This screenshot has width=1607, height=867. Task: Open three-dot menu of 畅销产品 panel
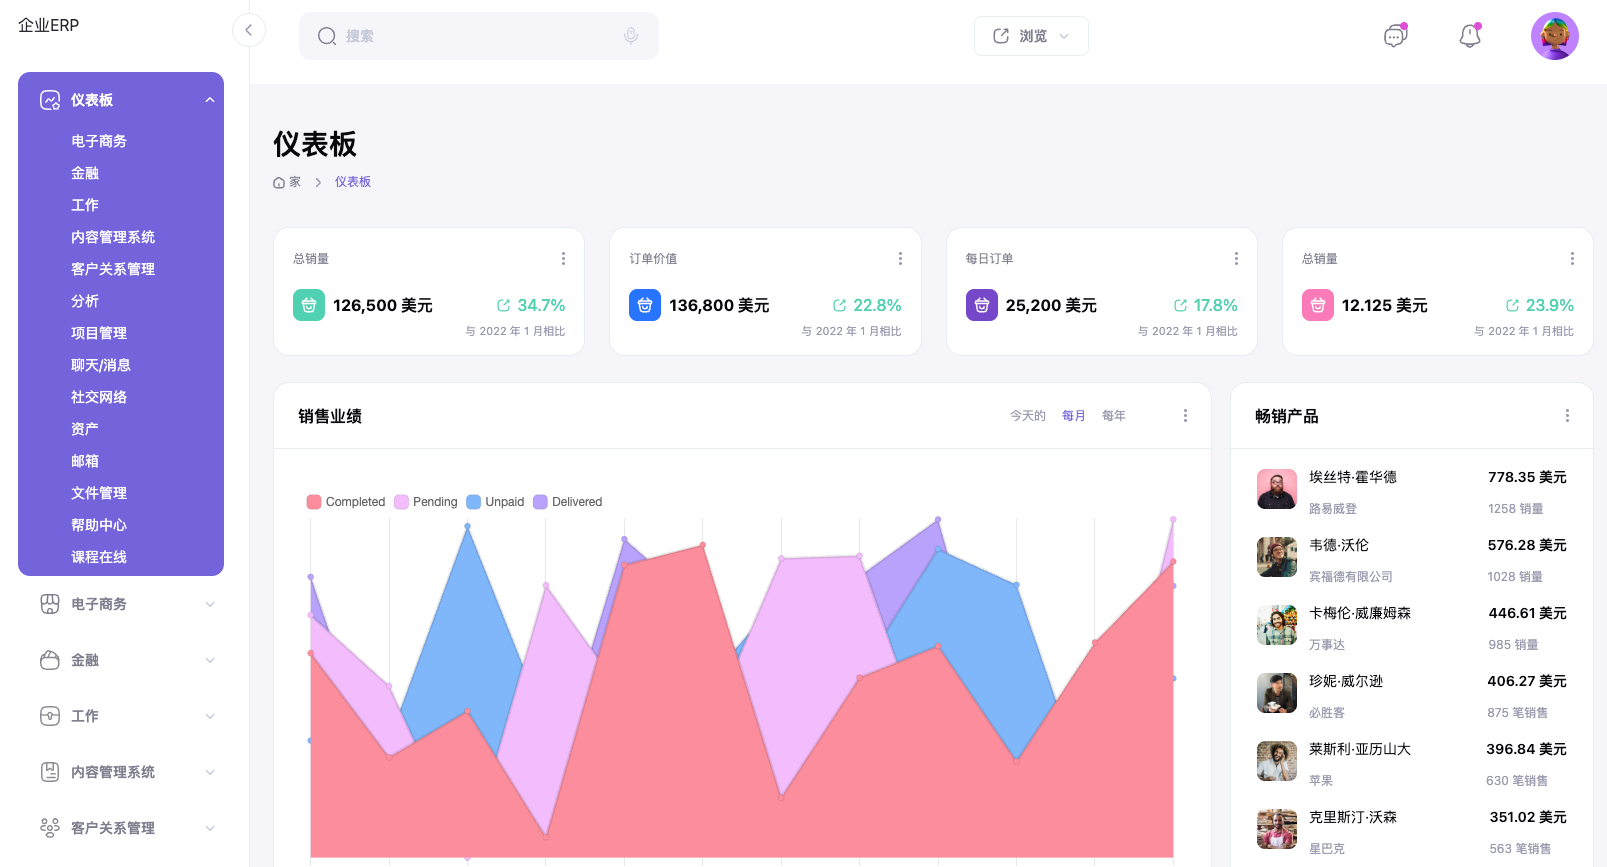click(1567, 416)
